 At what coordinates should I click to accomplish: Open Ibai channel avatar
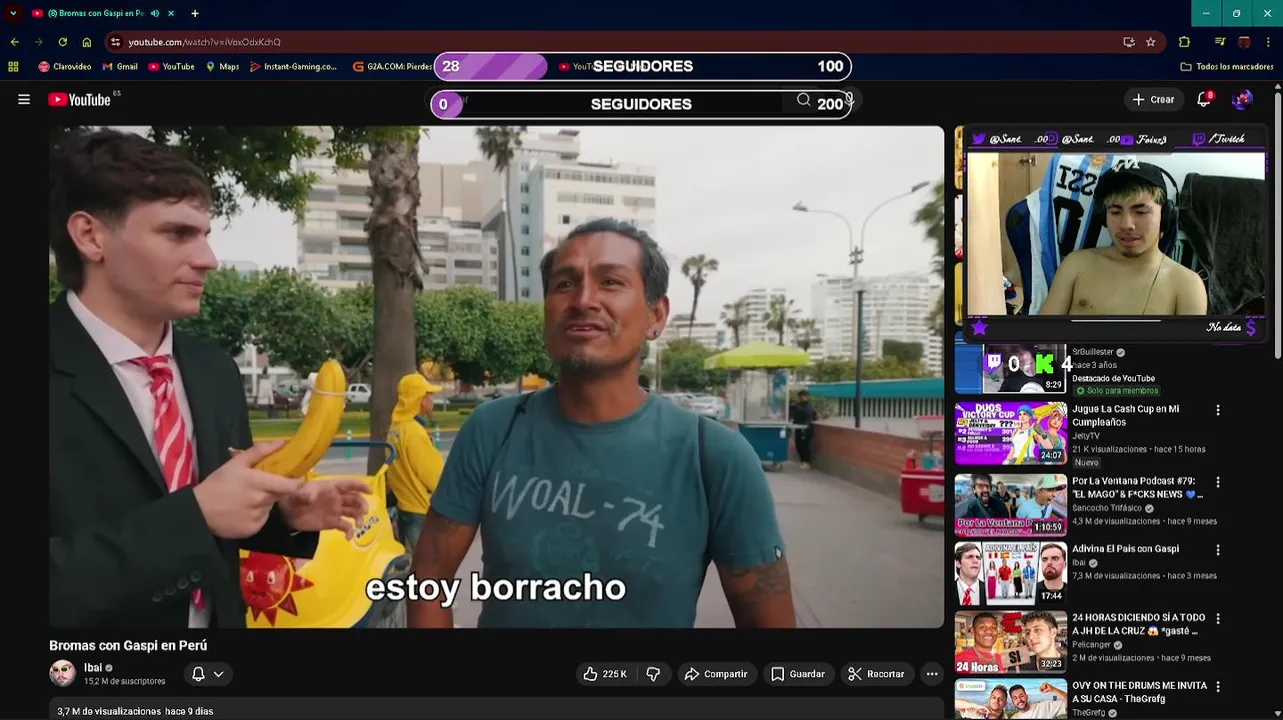62,673
